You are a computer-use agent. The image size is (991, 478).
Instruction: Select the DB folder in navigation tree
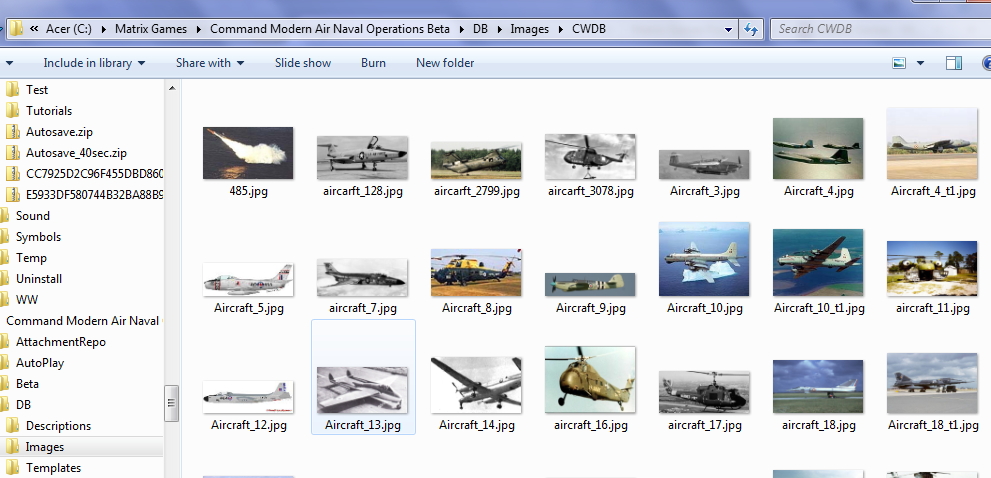pyautogui.click(x=23, y=405)
